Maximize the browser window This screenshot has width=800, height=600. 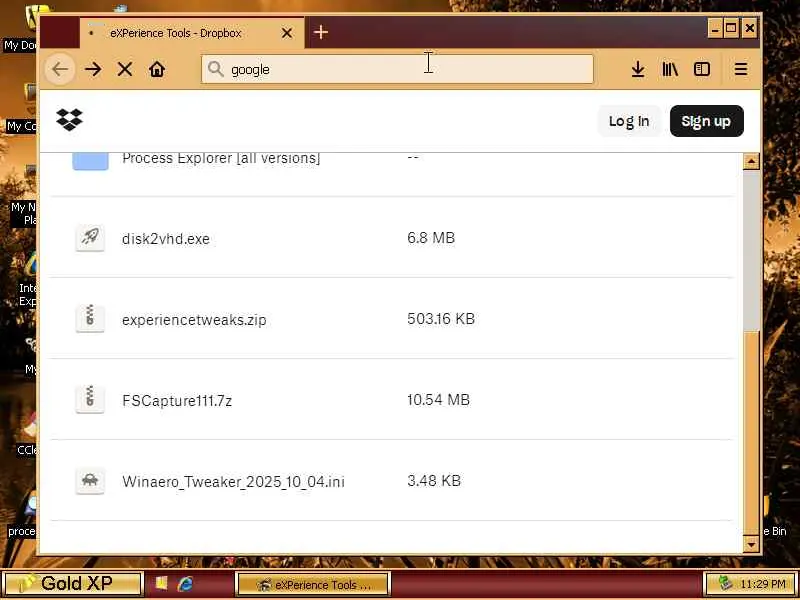pos(731,29)
